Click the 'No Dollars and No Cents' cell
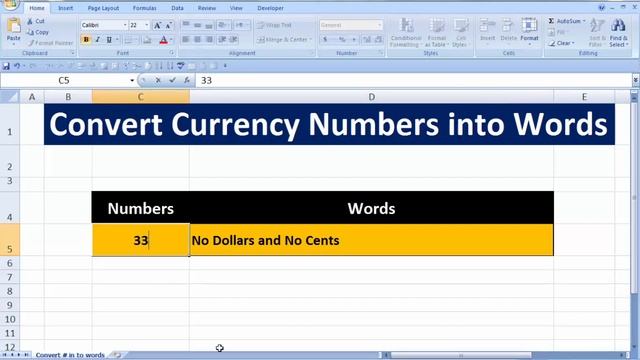 pos(371,240)
